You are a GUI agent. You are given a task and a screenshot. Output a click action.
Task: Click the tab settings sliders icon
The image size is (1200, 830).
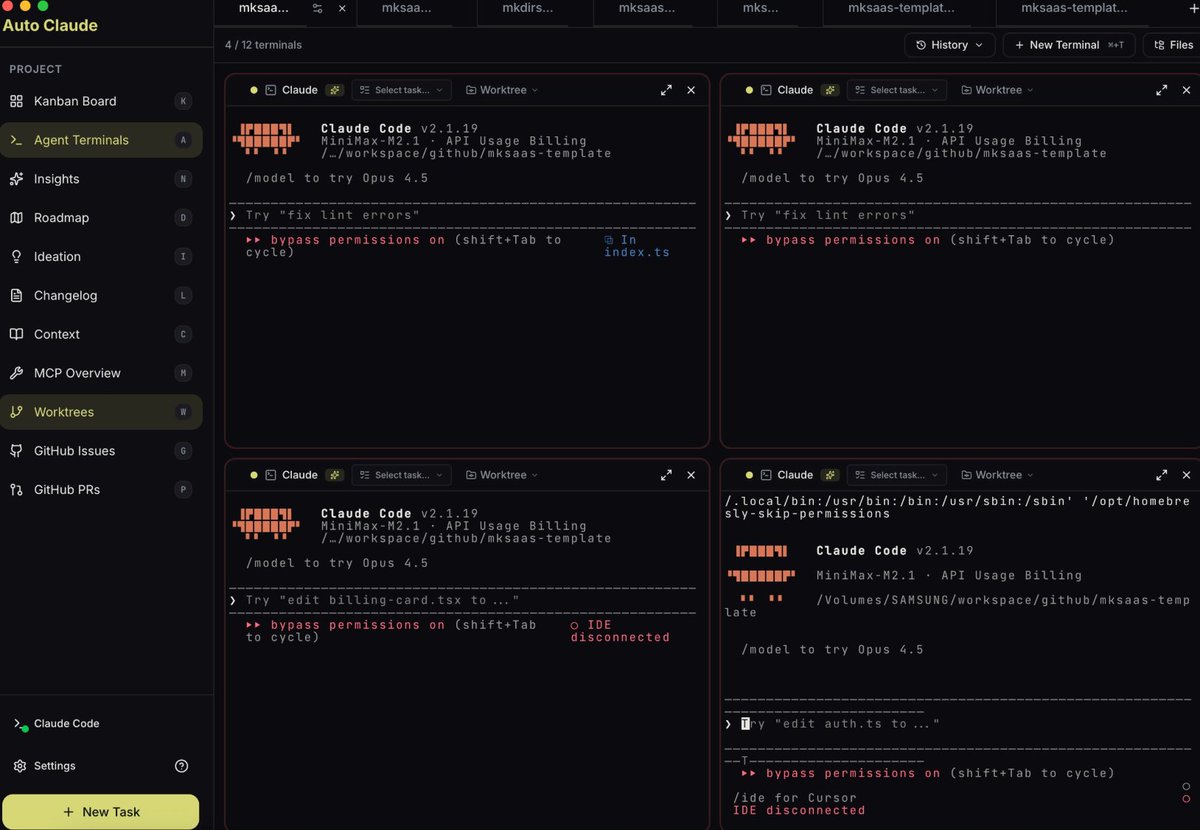point(318,8)
